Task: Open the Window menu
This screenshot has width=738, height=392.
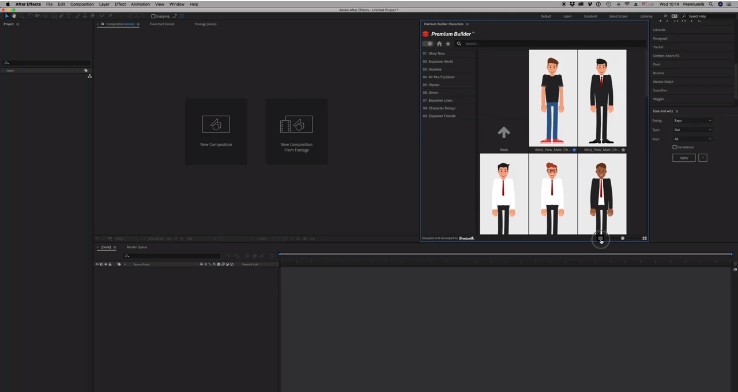Action: [177, 4]
